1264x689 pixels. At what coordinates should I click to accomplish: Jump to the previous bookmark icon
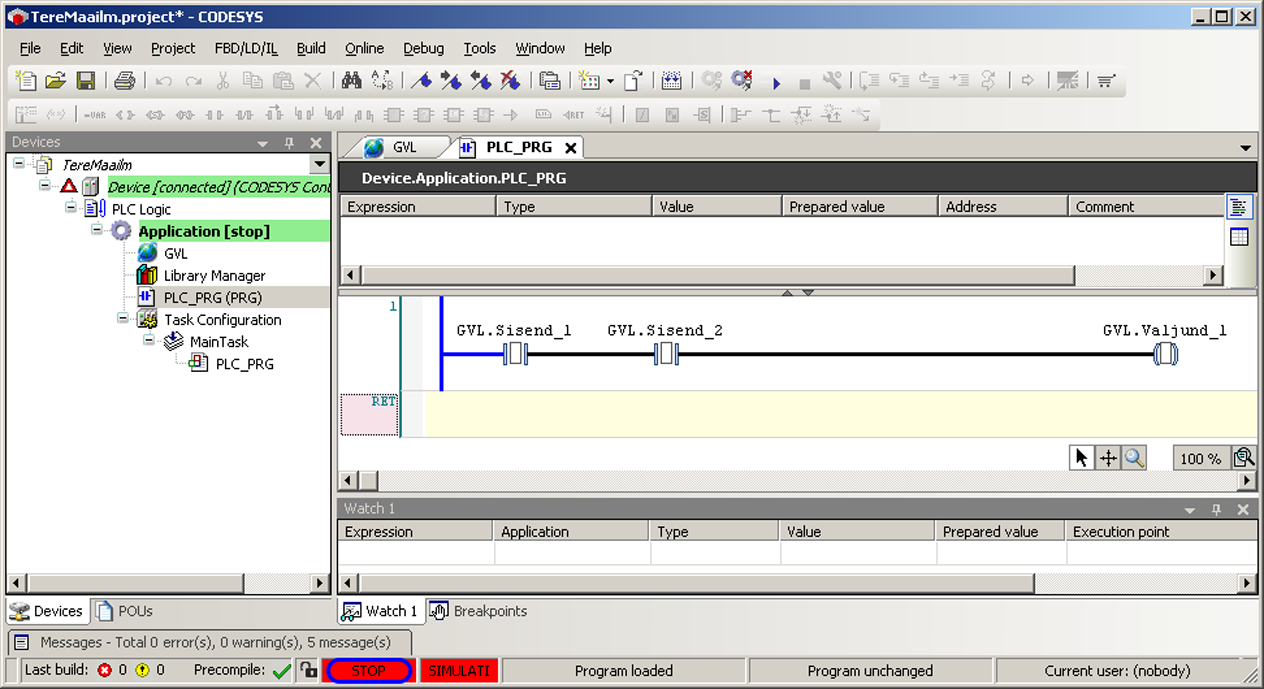pos(481,81)
